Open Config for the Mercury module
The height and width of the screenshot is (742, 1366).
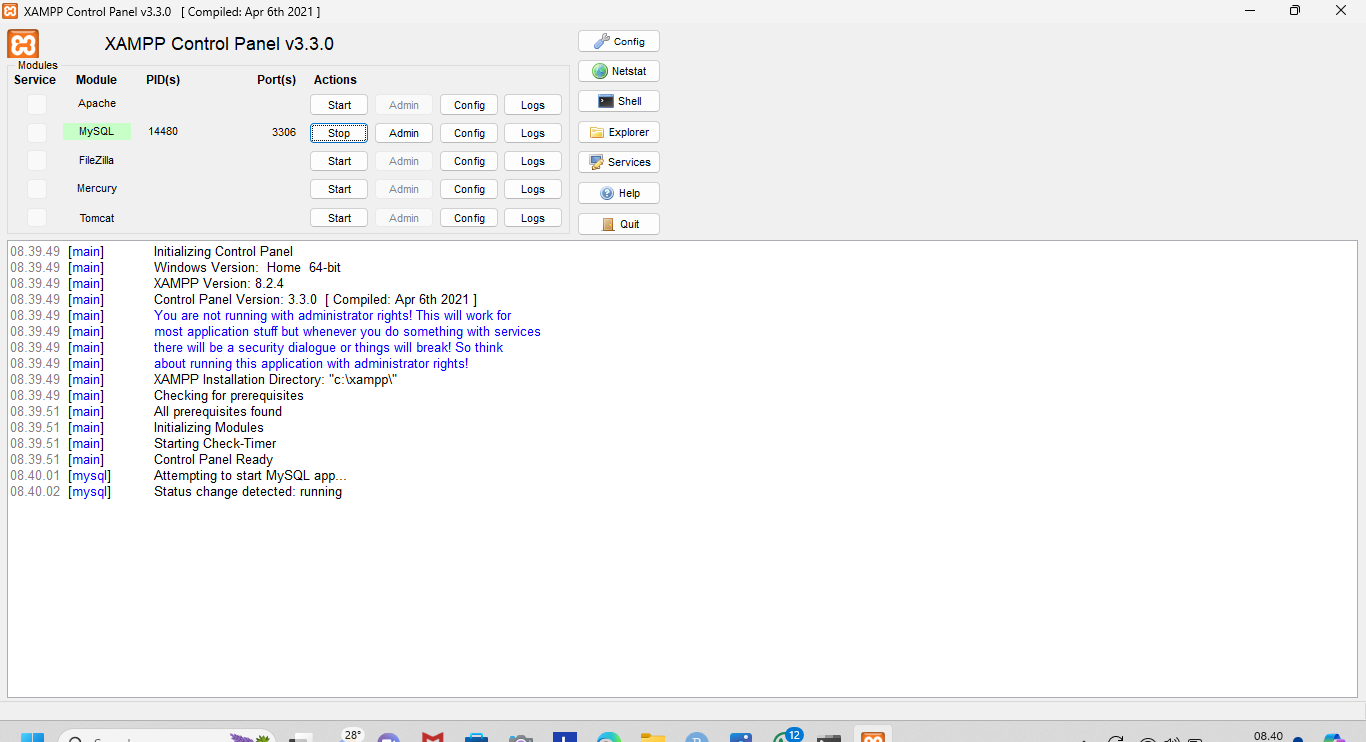point(469,189)
